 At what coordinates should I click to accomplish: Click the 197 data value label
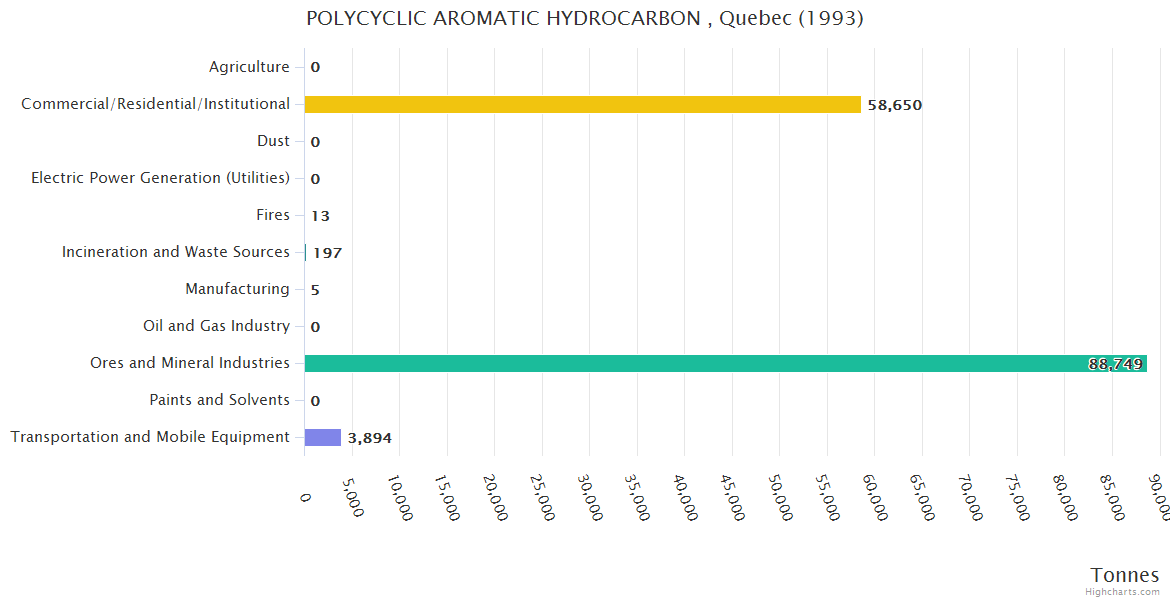pyautogui.click(x=327, y=253)
